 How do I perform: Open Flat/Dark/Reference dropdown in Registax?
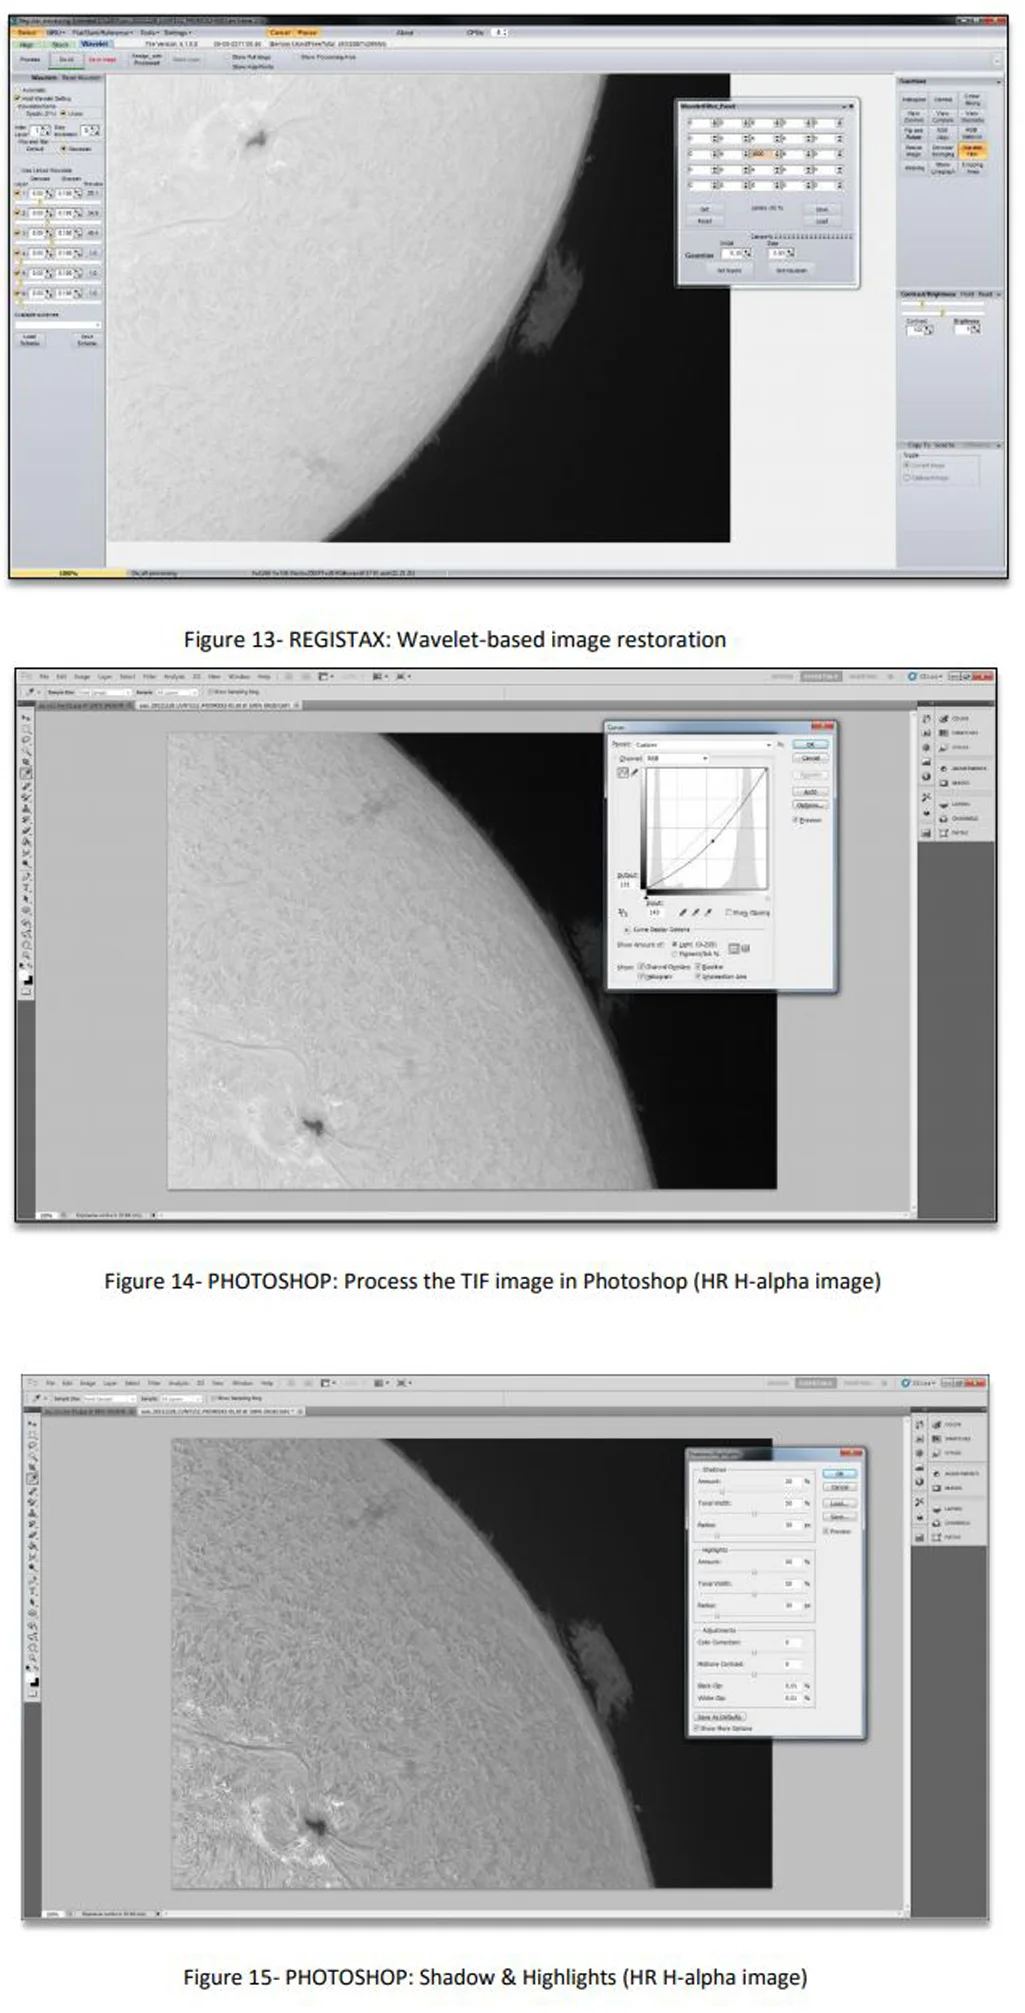tap(102, 33)
